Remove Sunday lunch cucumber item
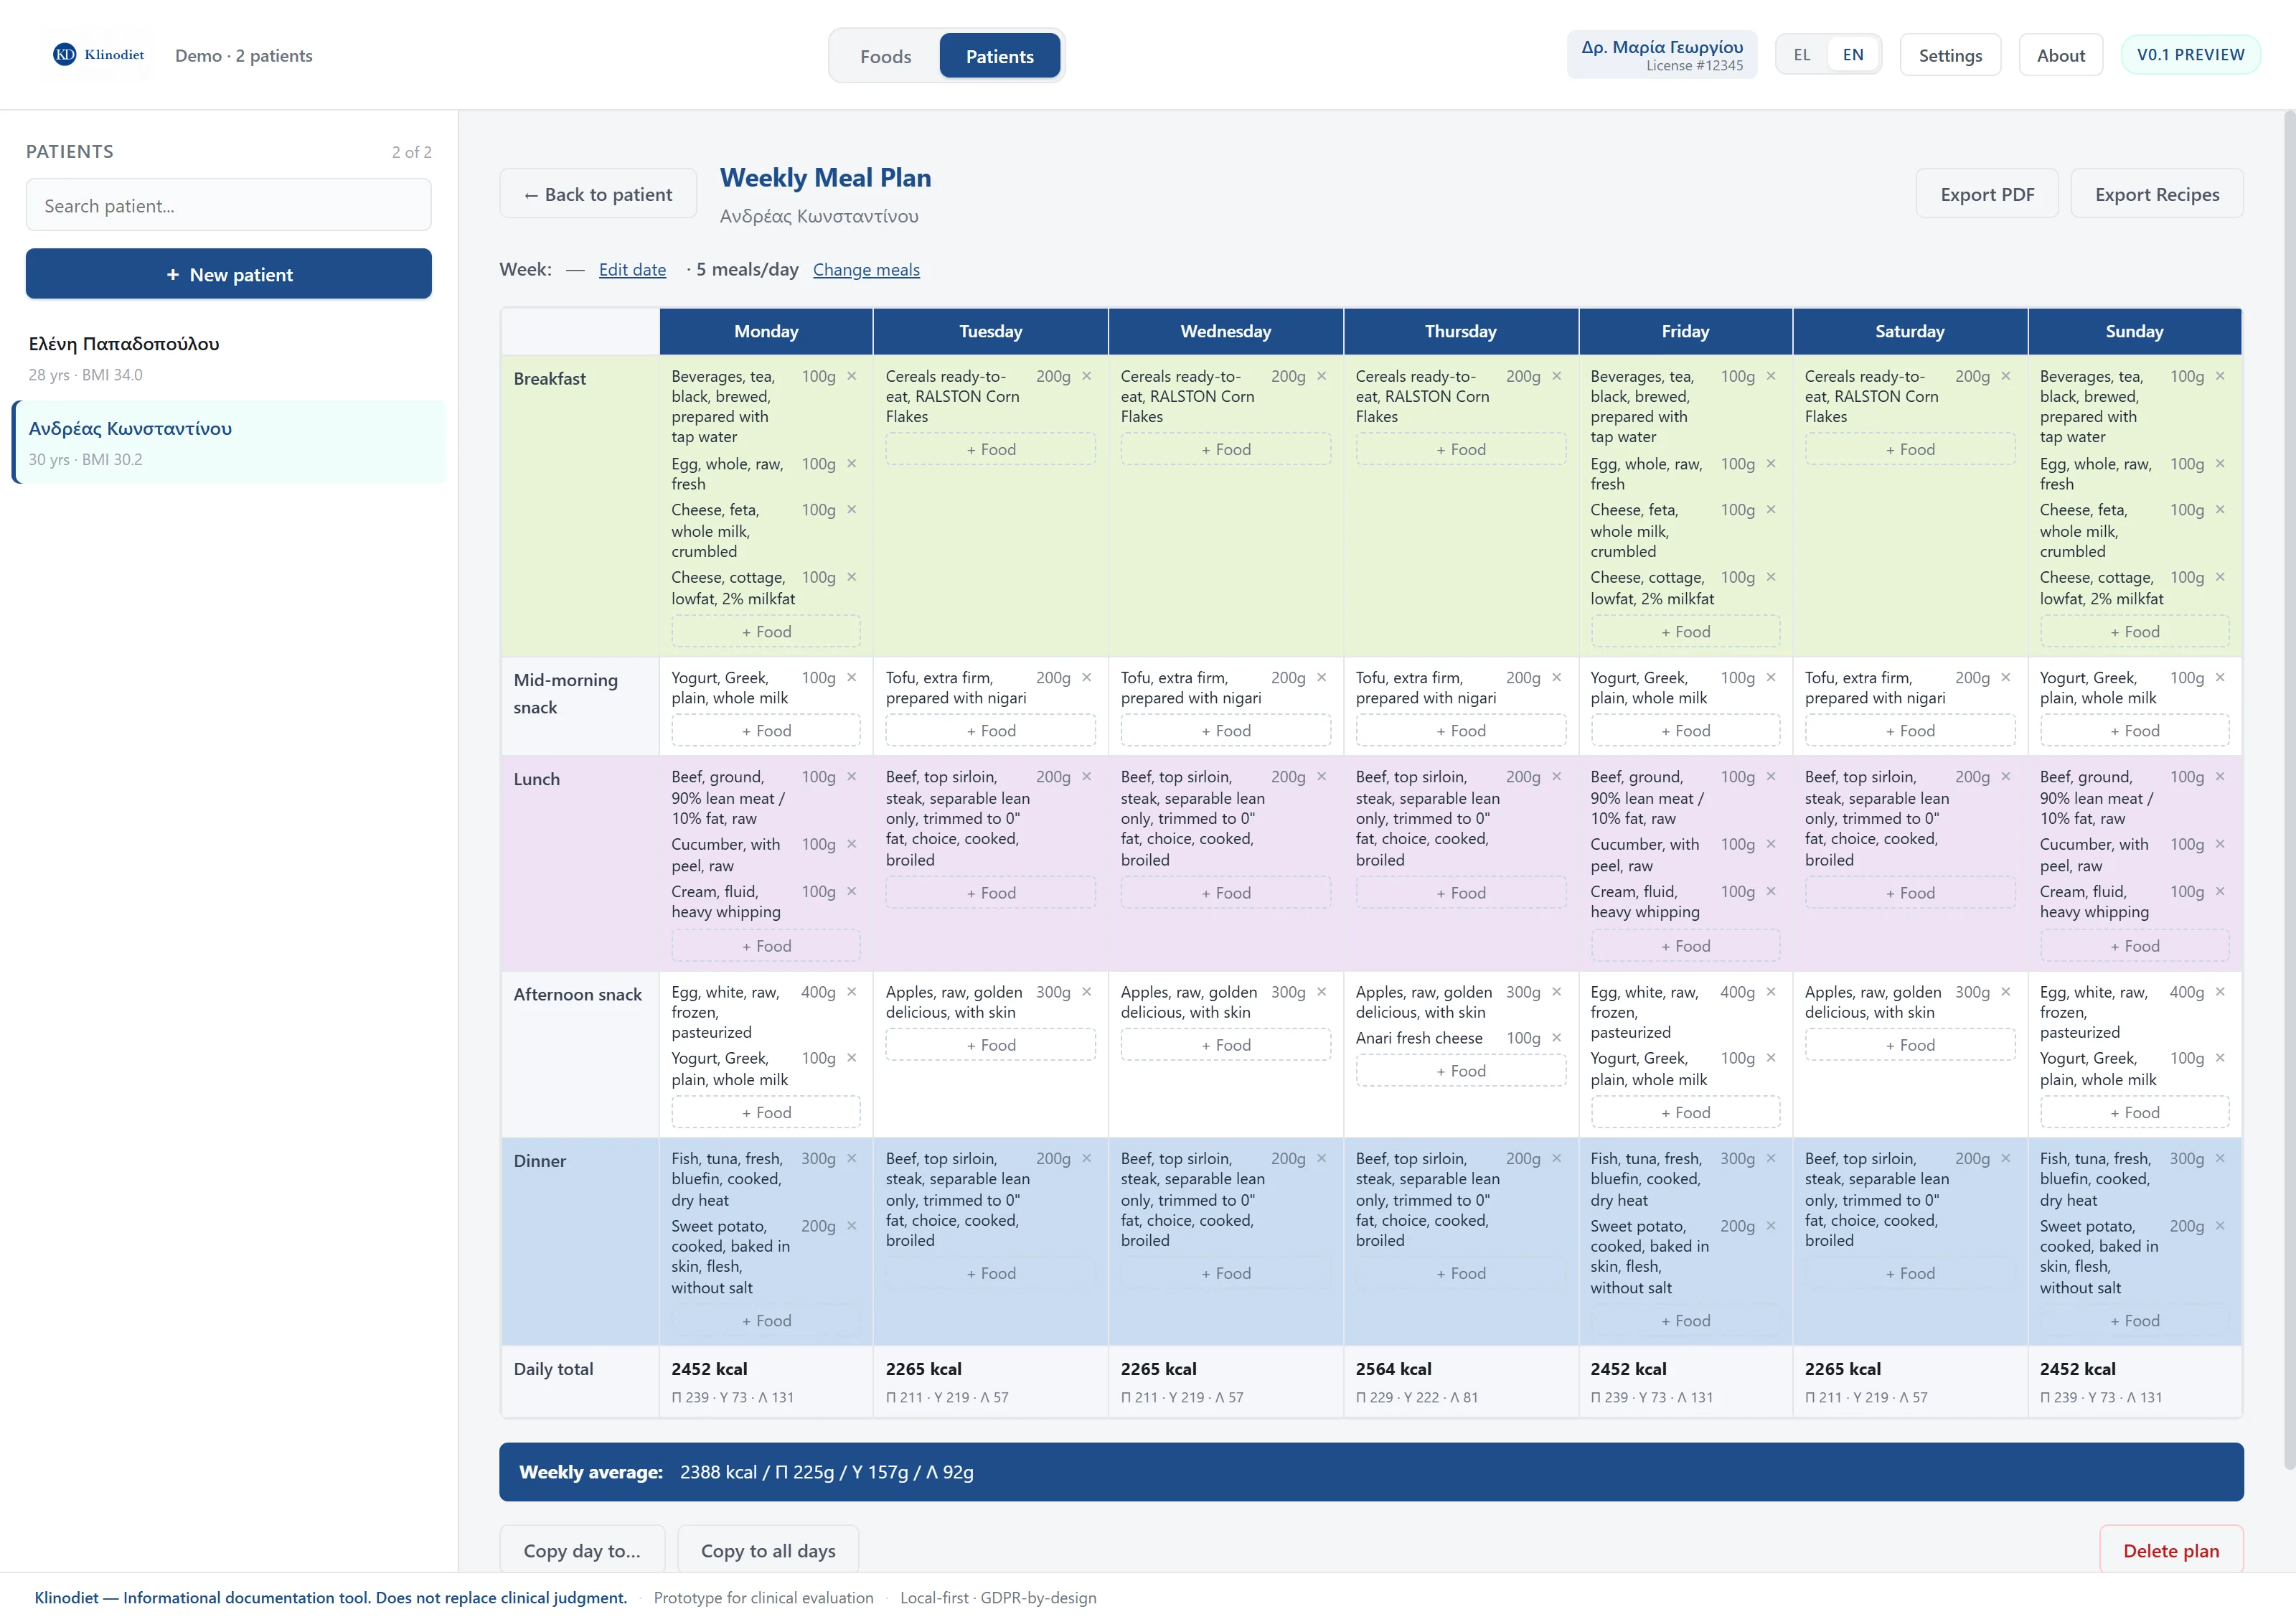The height and width of the screenshot is (1622, 2296). pos(2220,844)
